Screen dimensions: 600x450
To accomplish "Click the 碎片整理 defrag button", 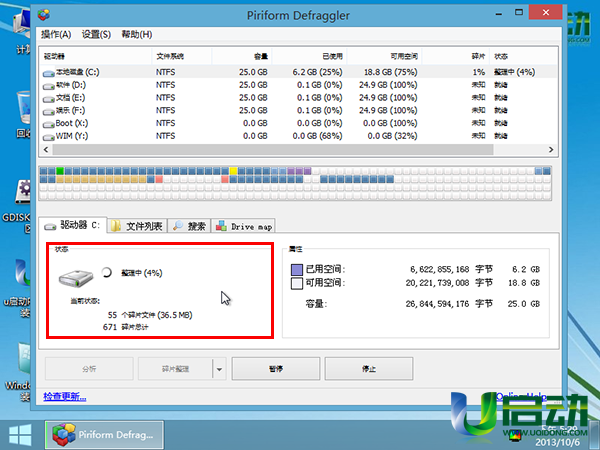I will click(x=175, y=368).
